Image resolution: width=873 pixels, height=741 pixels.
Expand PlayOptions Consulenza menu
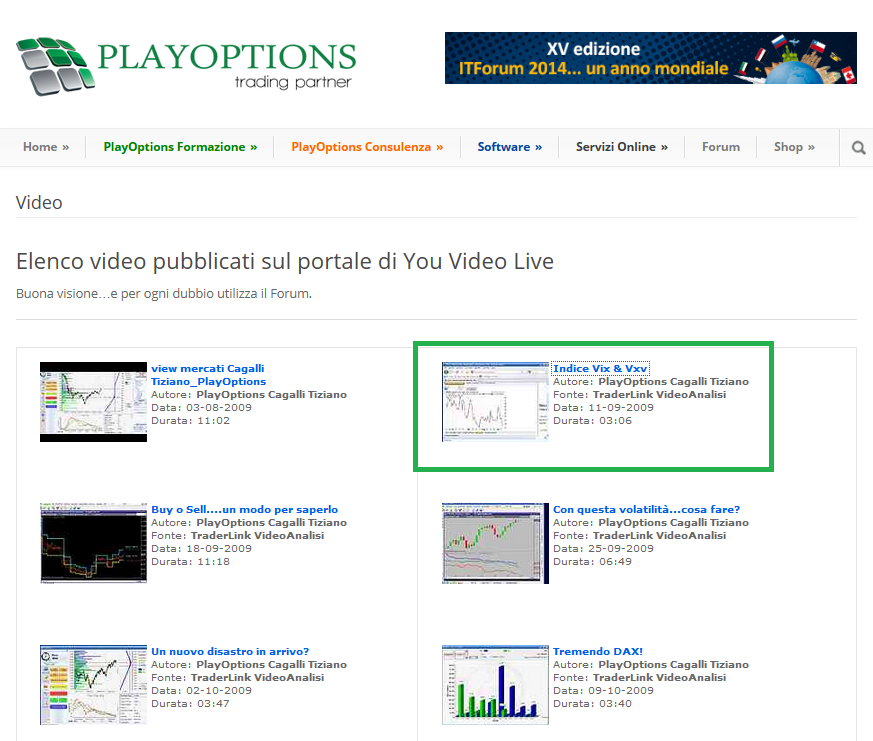[x=367, y=147]
